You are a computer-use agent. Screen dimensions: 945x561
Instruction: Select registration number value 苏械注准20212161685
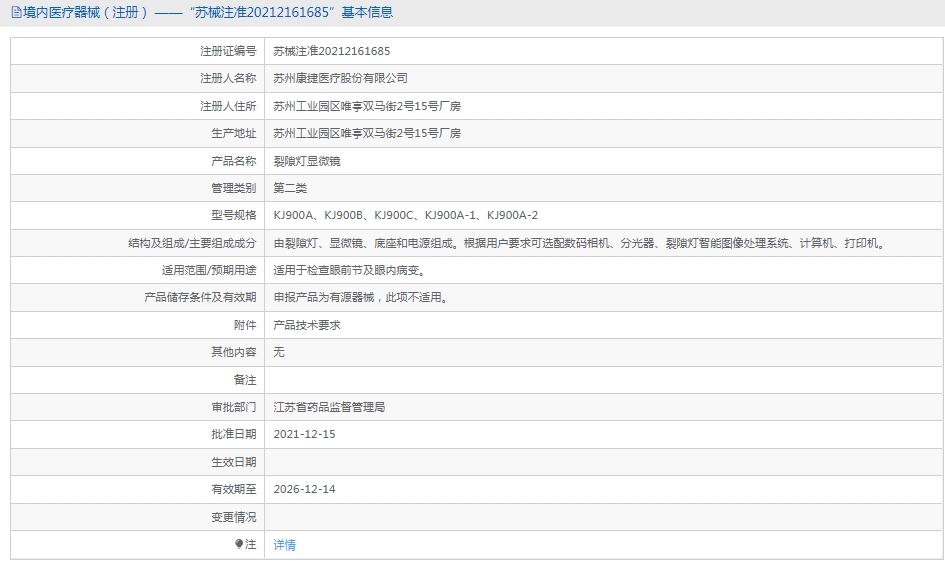331,51
